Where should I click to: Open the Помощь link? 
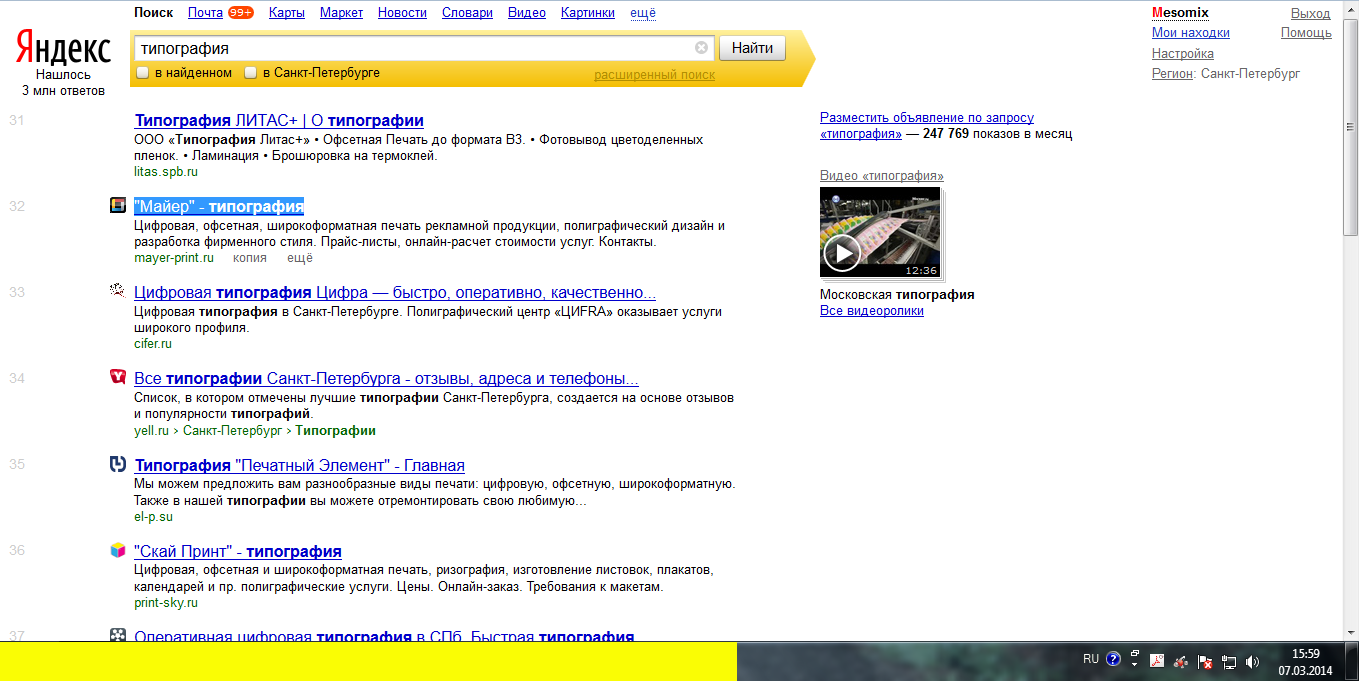pyautogui.click(x=1306, y=33)
